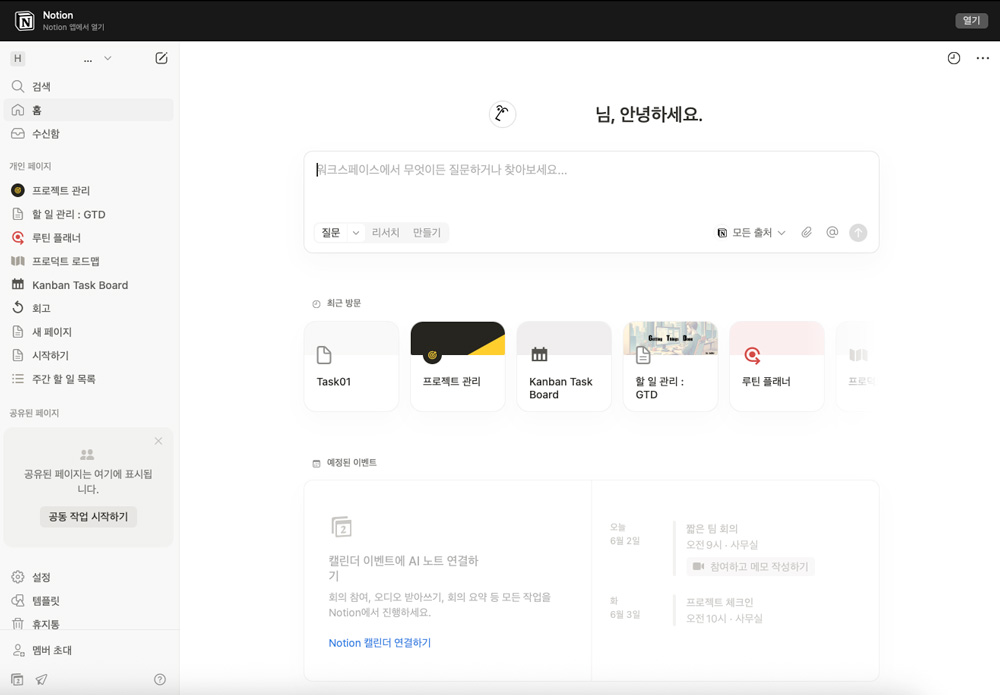Expand the workspace switcher chevron
Viewport: 1000px width, 695px height.
coord(108,58)
